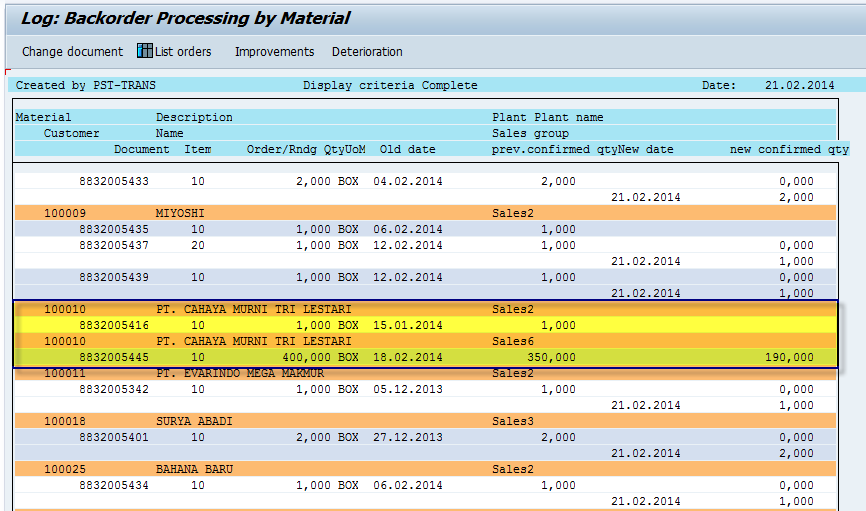
Task: Show the Deterioration list
Action: [x=367, y=51]
